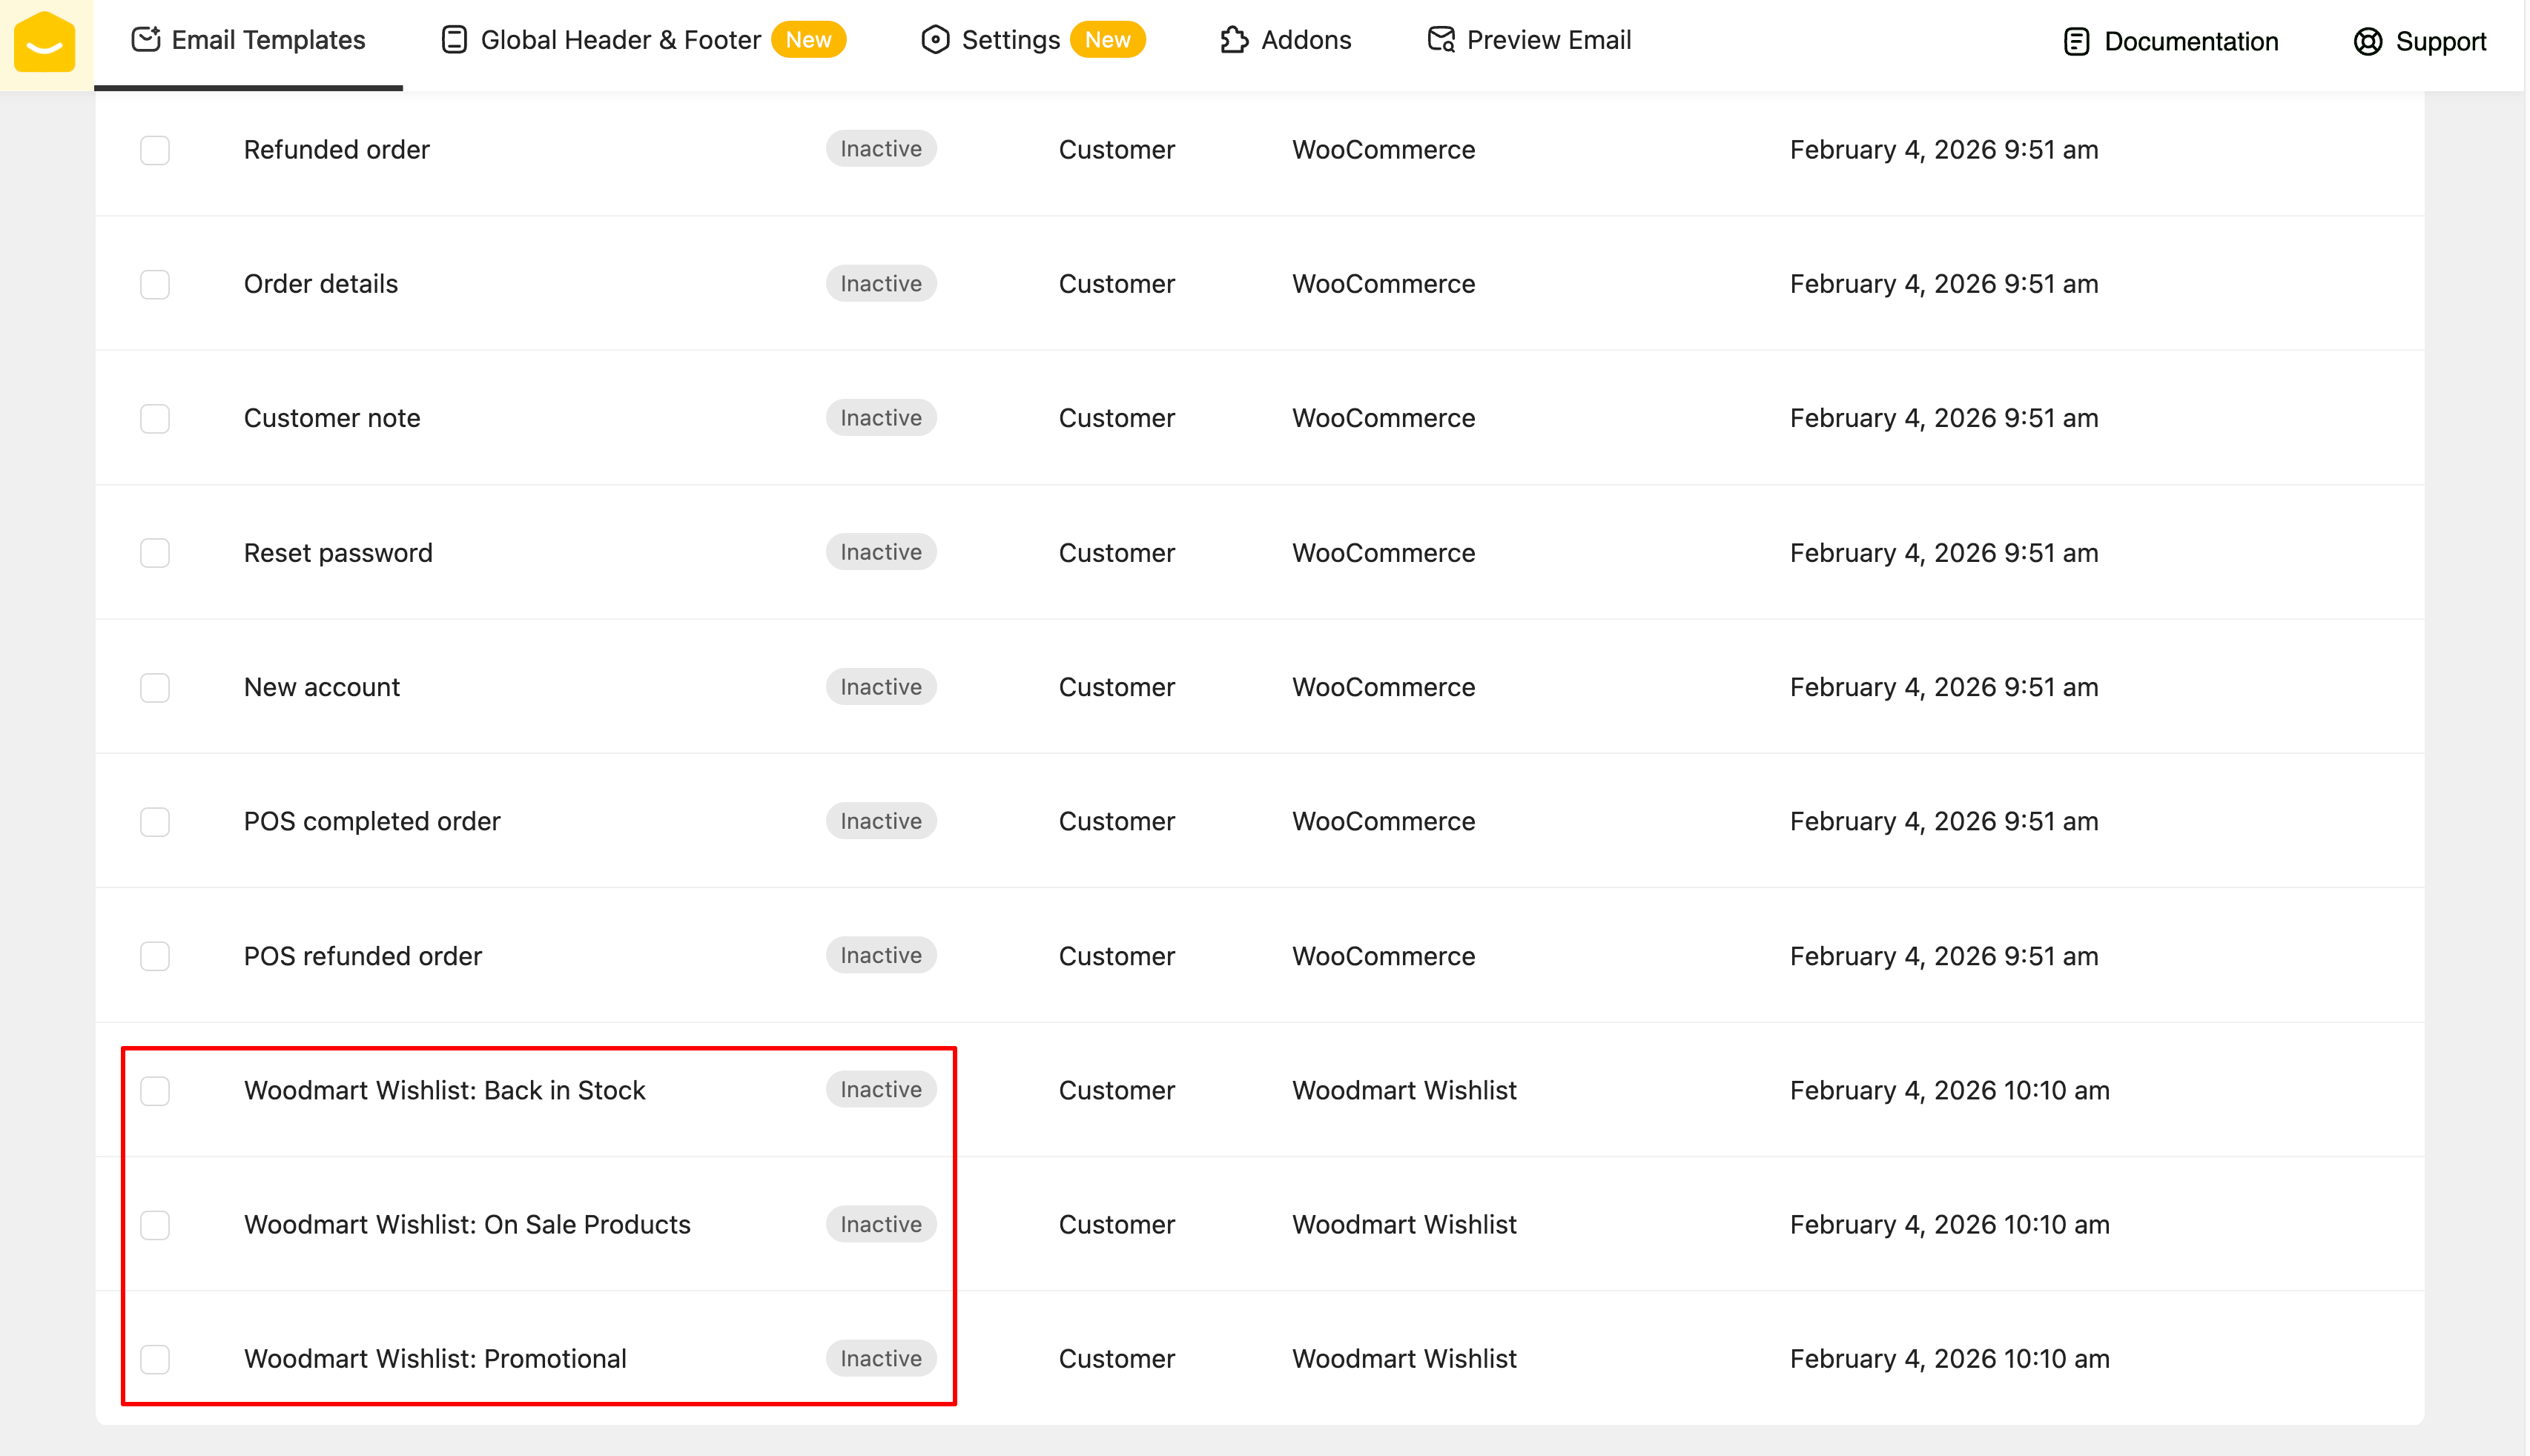
Task: Click the Support lifebuoy icon
Action: tap(2367, 42)
